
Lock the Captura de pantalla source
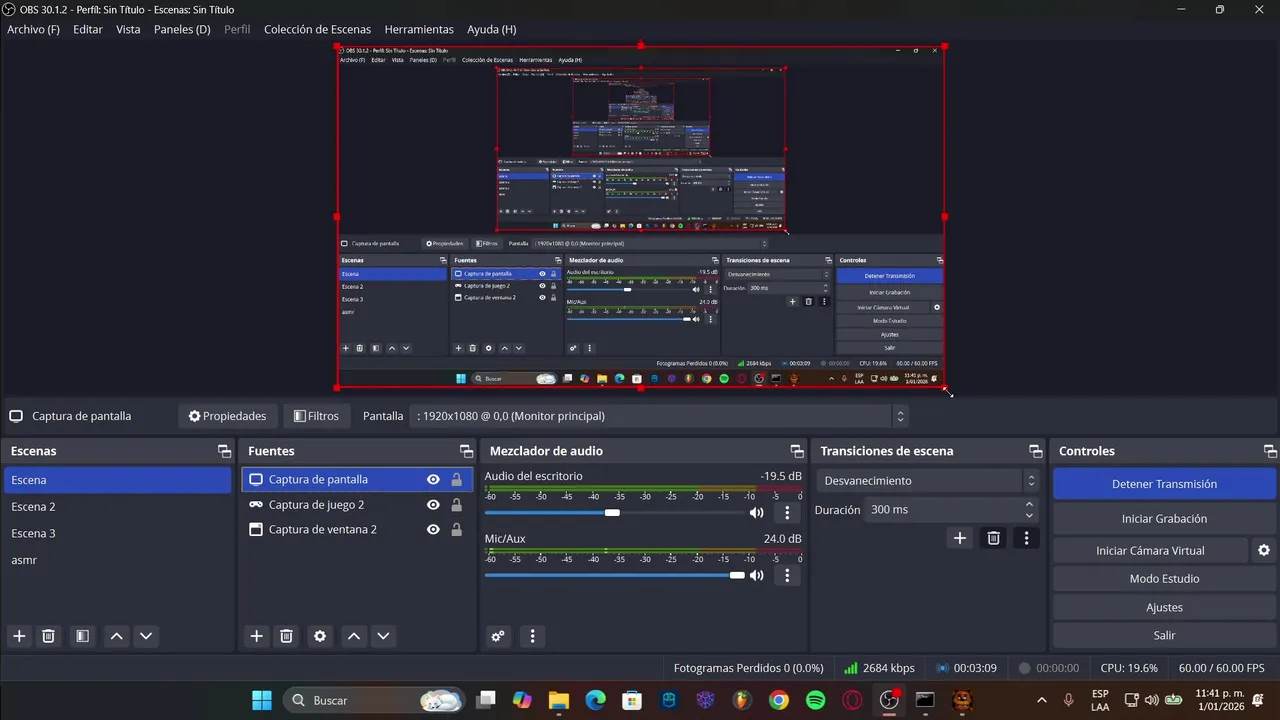(457, 479)
